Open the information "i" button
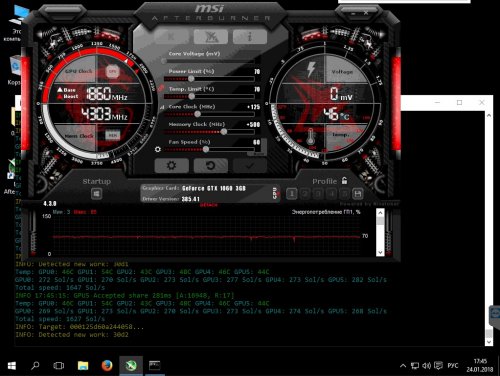The height and width of the screenshot is (376, 500). [250, 36]
